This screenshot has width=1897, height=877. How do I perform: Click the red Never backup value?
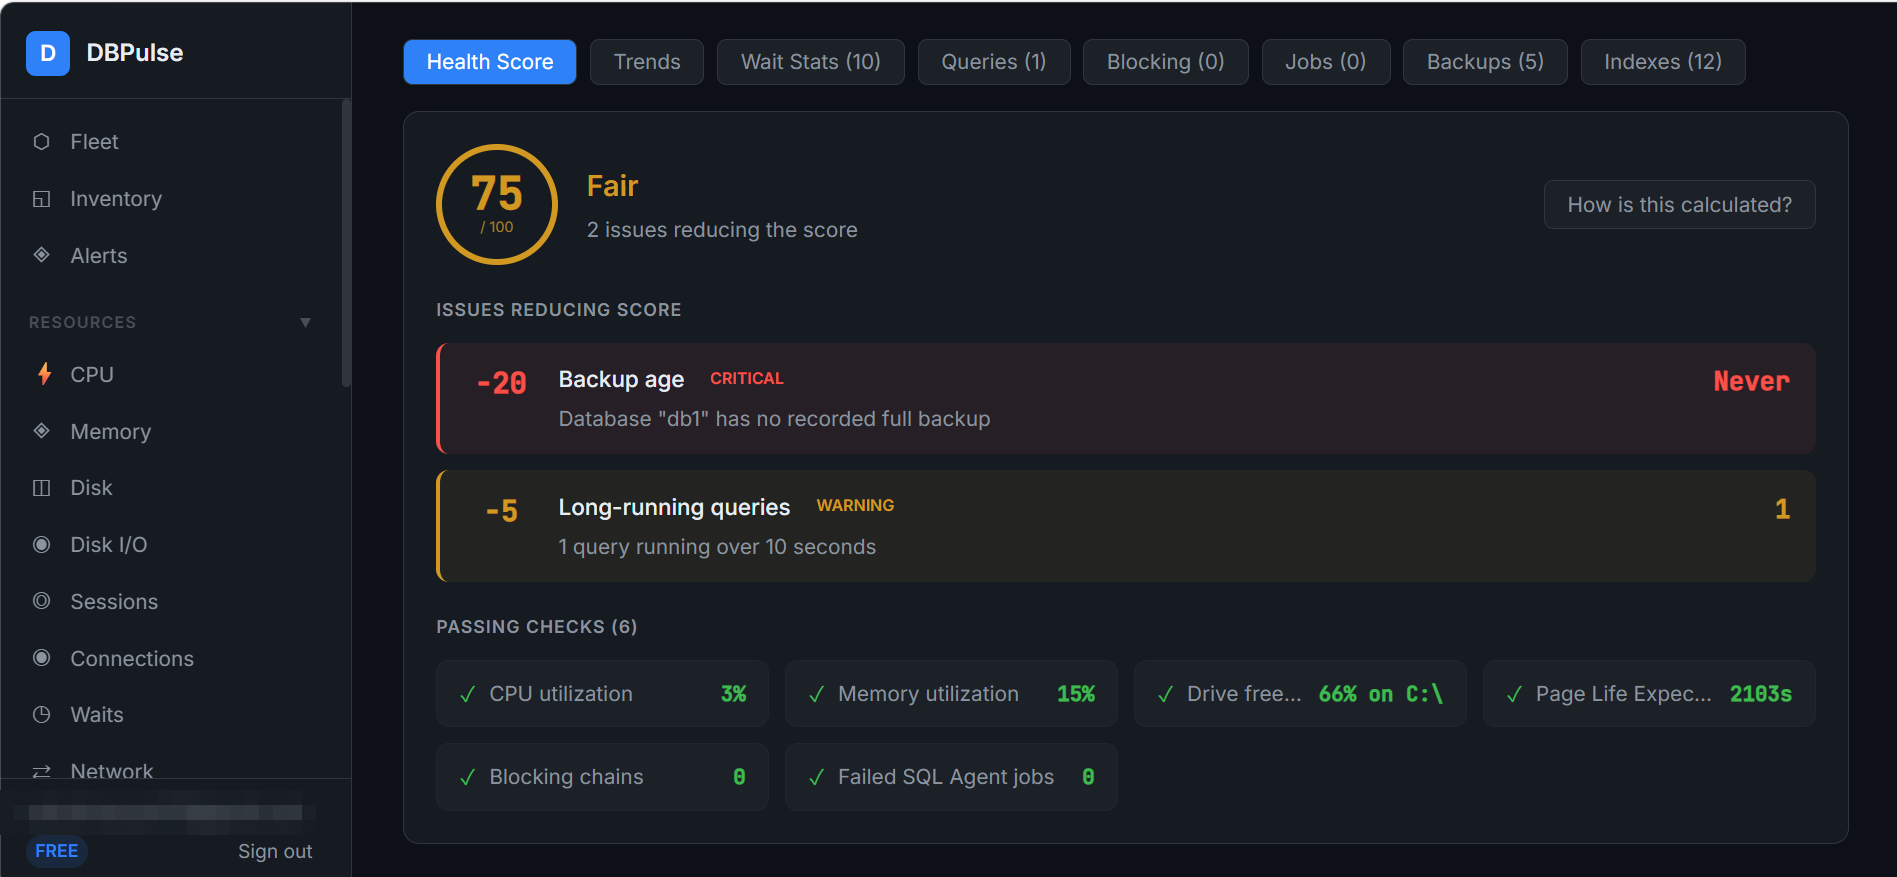click(1751, 381)
